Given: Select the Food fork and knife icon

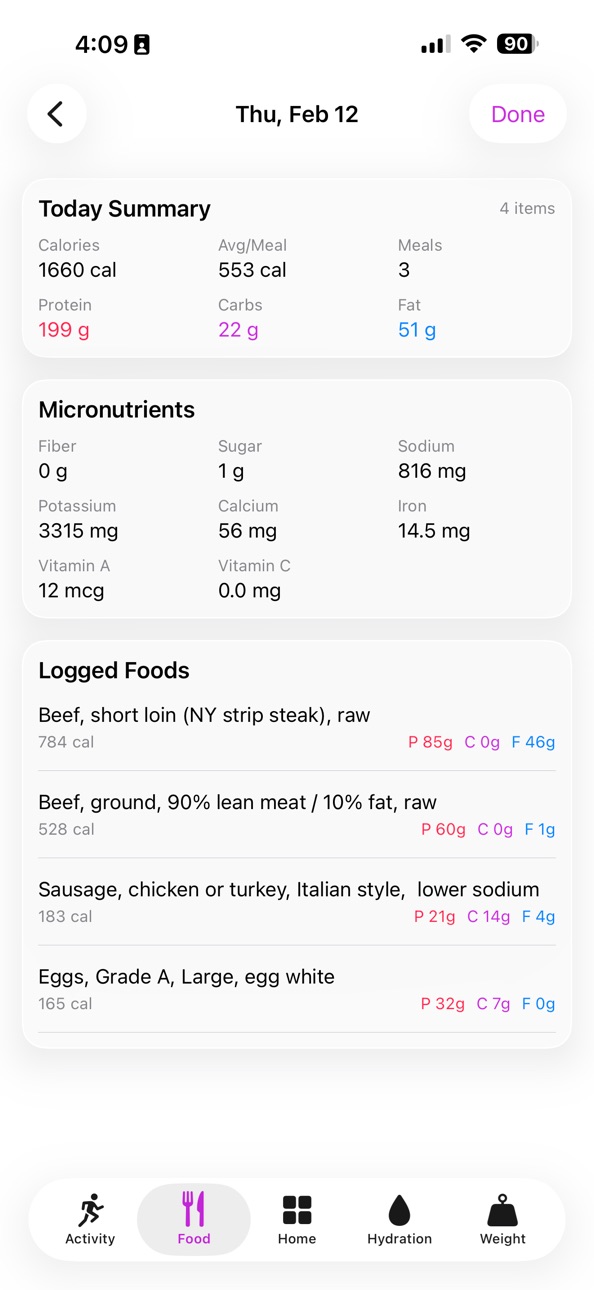Looking at the screenshot, I should pyautogui.click(x=194, y=1209).
